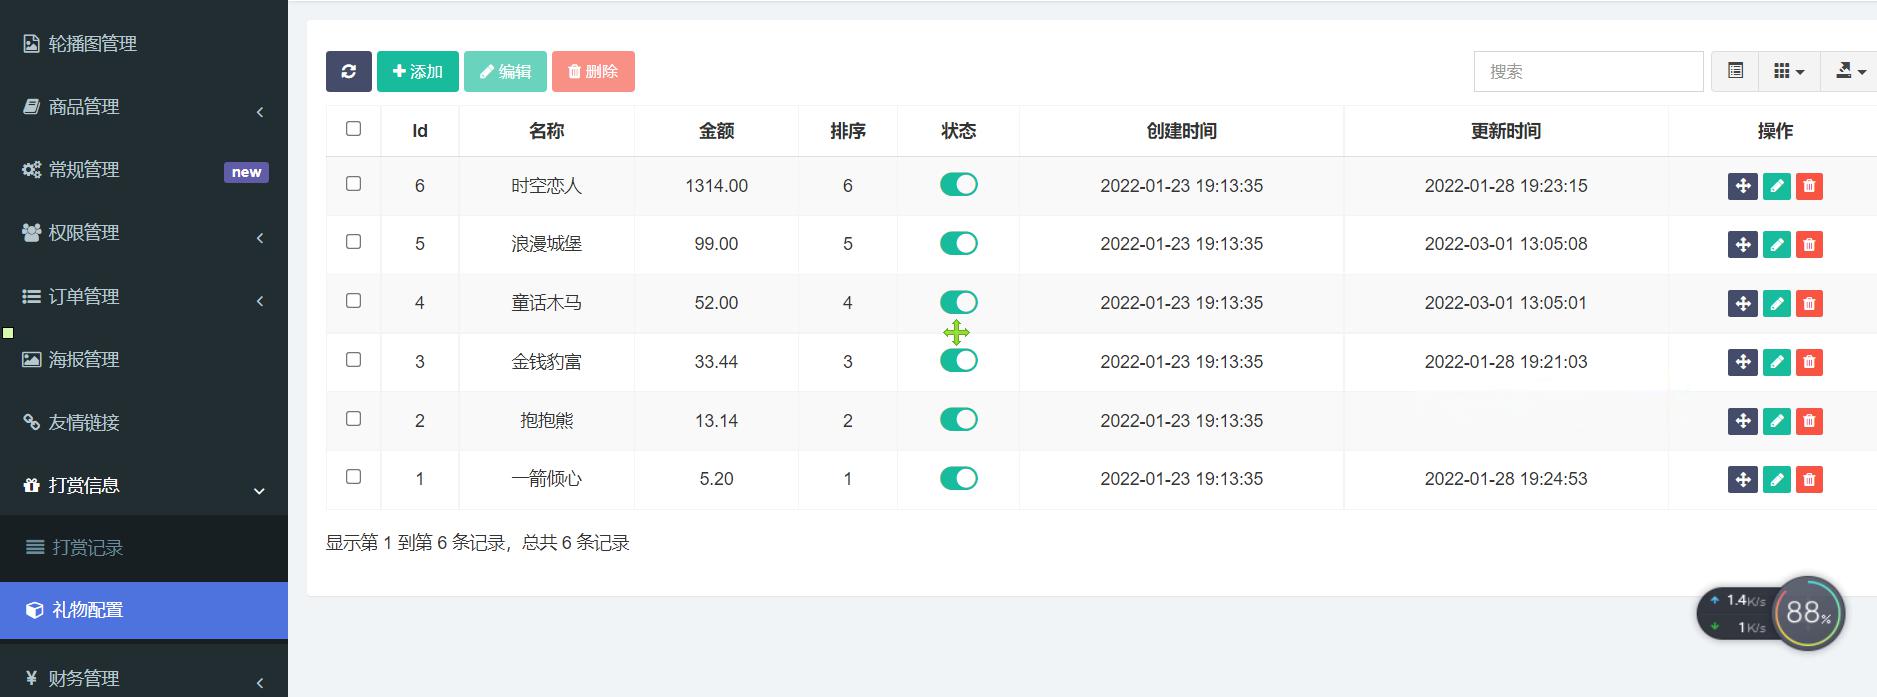The height and width of the screenshot is (697, 1877).
Task: Click the drag-sort icon for 时空恋人 row
Action: pos(1742,186)
